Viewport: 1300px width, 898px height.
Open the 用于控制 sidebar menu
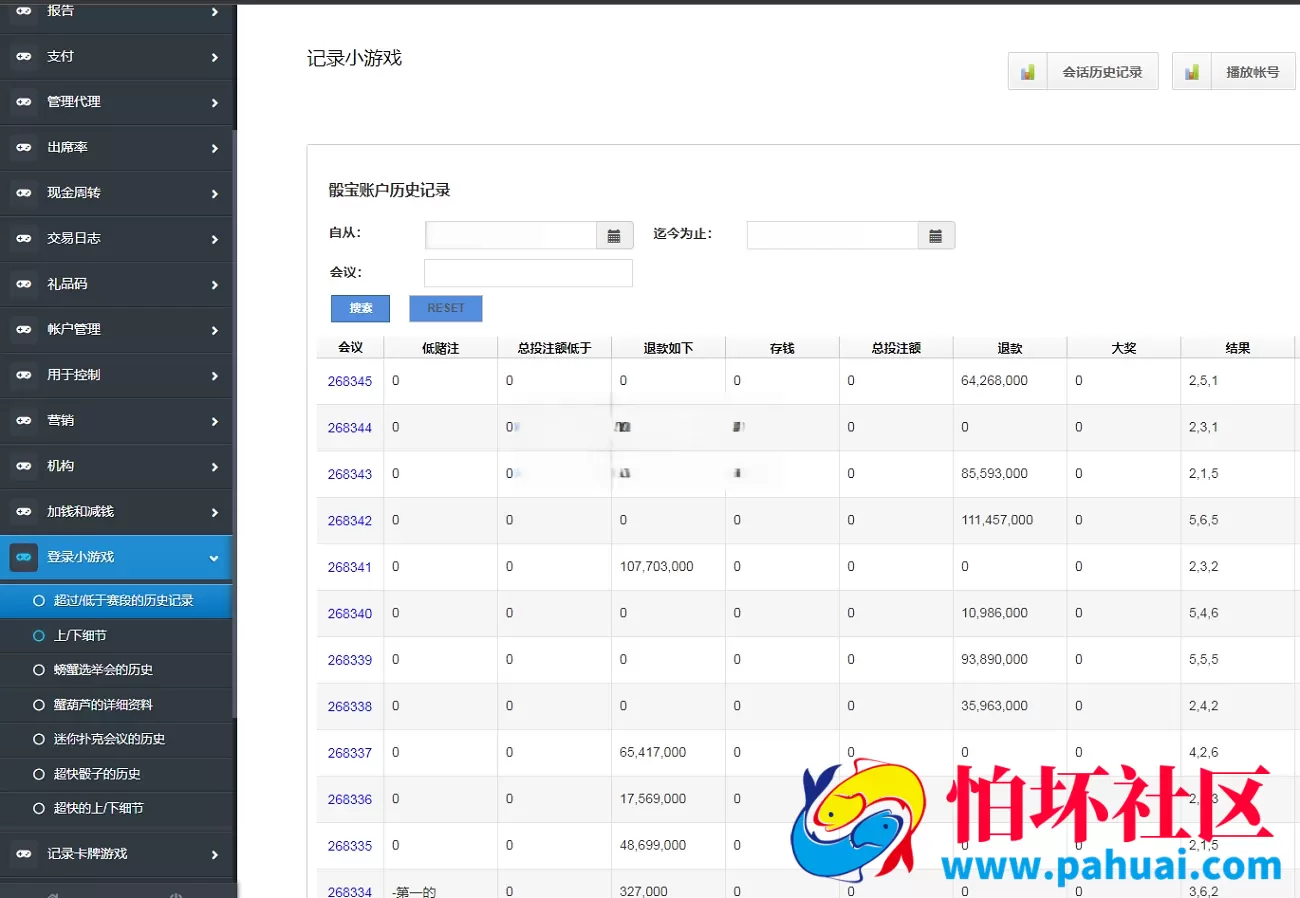pyautogui.click(x=116, y=375)
